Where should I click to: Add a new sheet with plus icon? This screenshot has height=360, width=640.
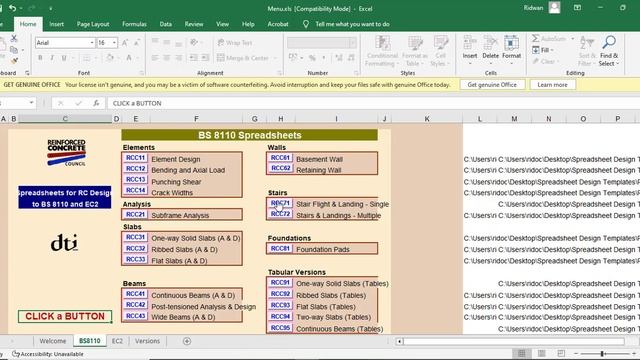point(187,341)
